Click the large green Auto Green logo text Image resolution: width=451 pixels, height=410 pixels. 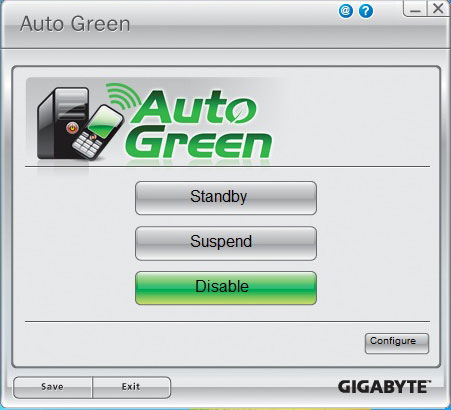200,124
